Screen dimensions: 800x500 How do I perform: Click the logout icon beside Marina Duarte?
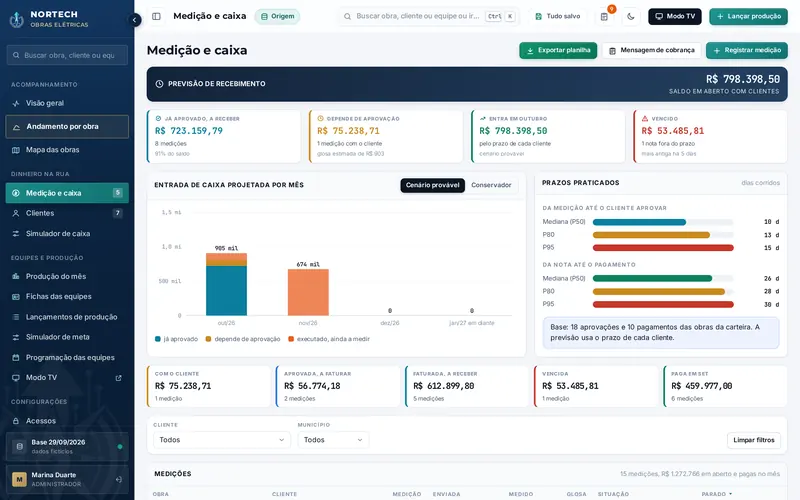click(118, 480)
